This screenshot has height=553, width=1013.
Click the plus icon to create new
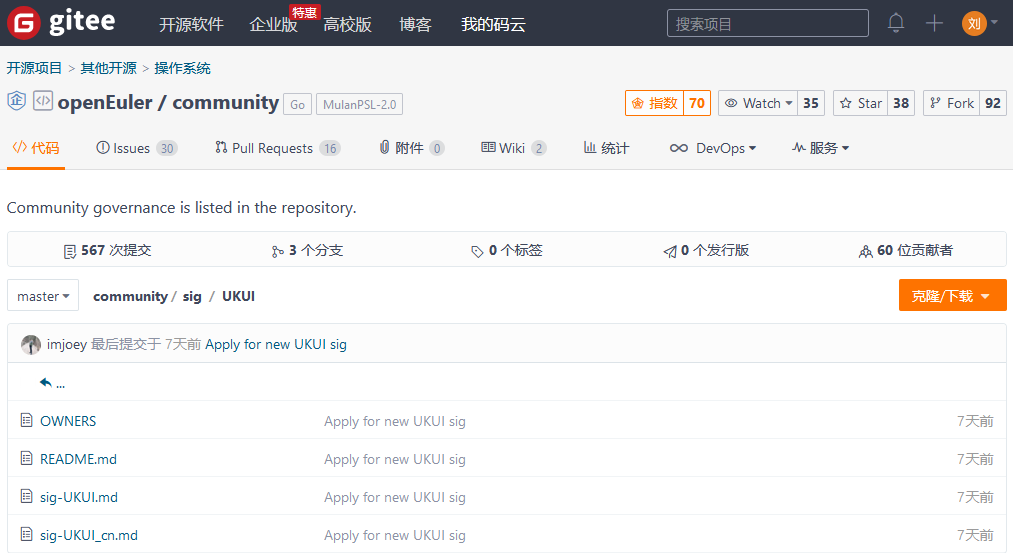click(934, 23)
